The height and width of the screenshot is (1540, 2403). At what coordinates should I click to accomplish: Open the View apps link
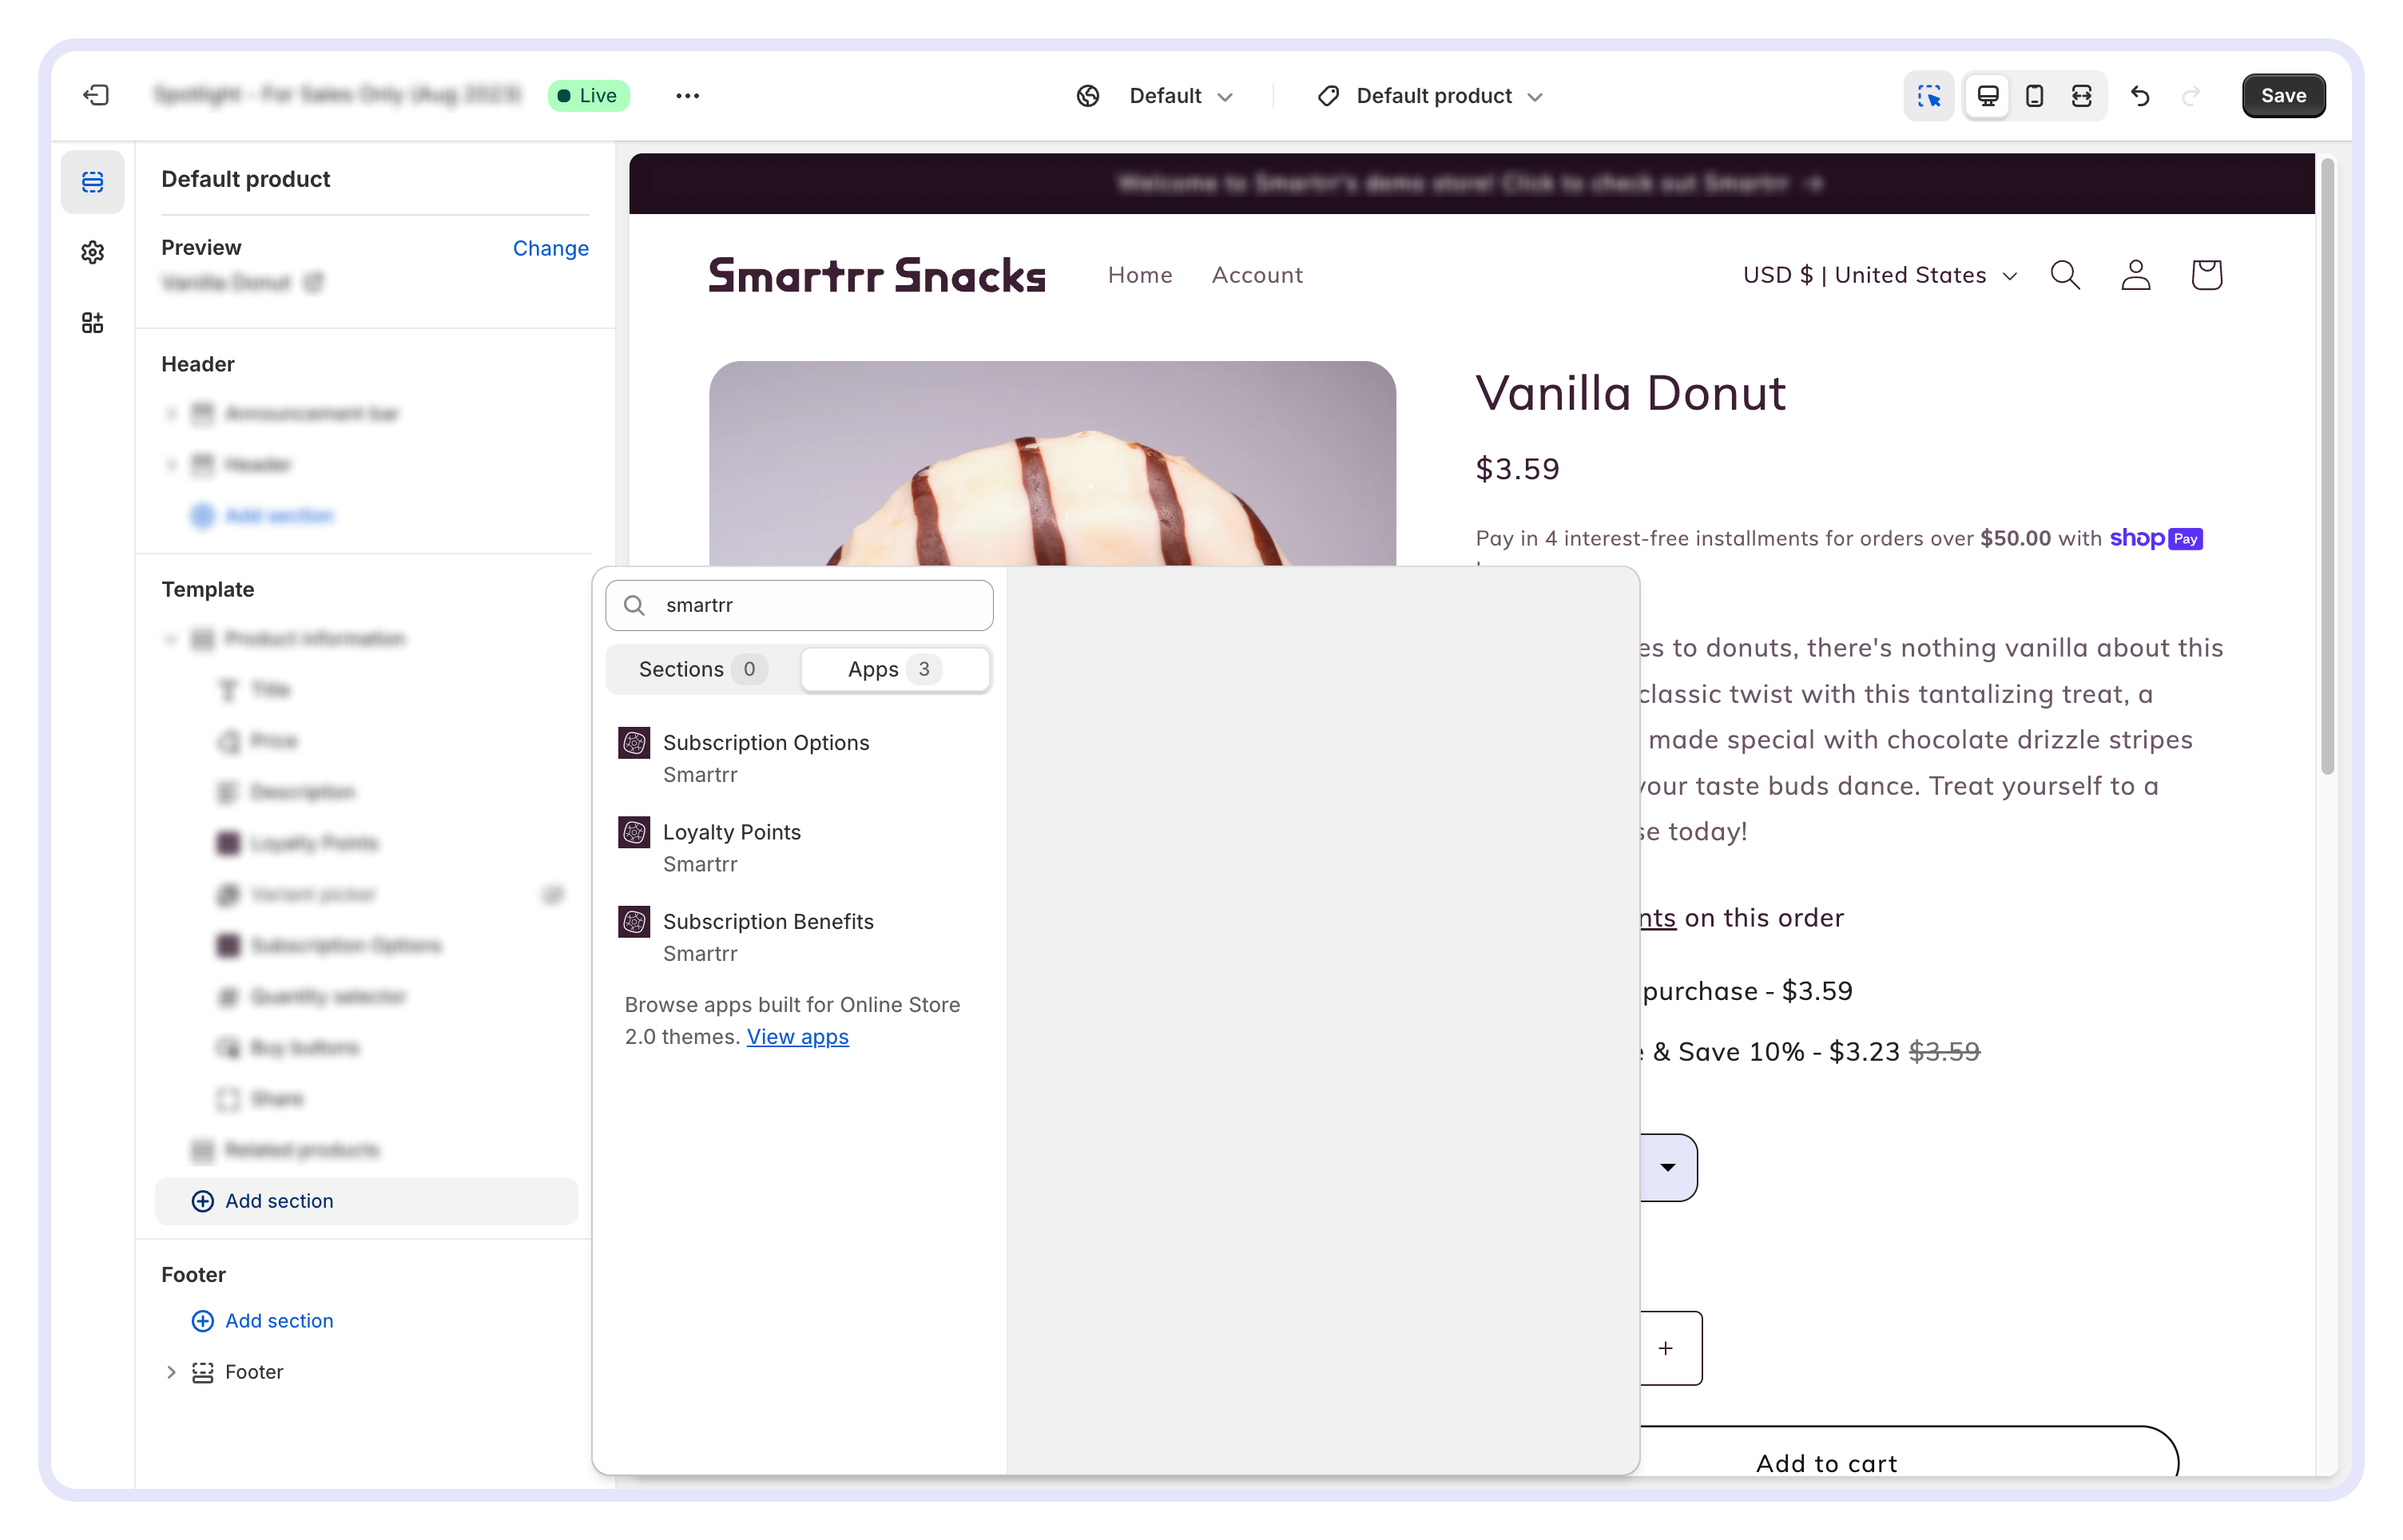[797, 1037]
